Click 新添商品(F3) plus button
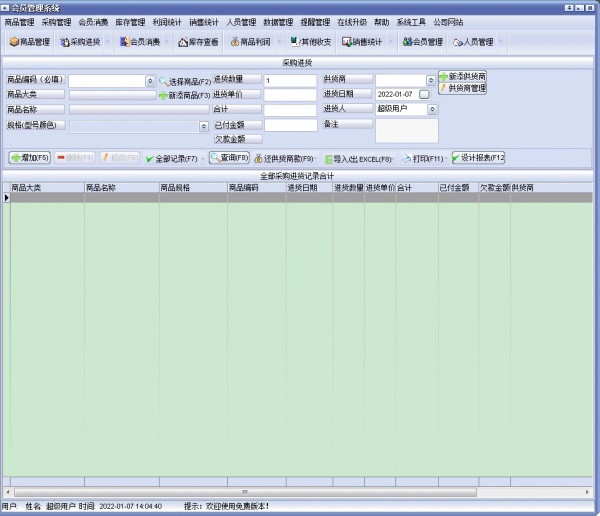Screen dimensions: 600x516 click(185, 95)
